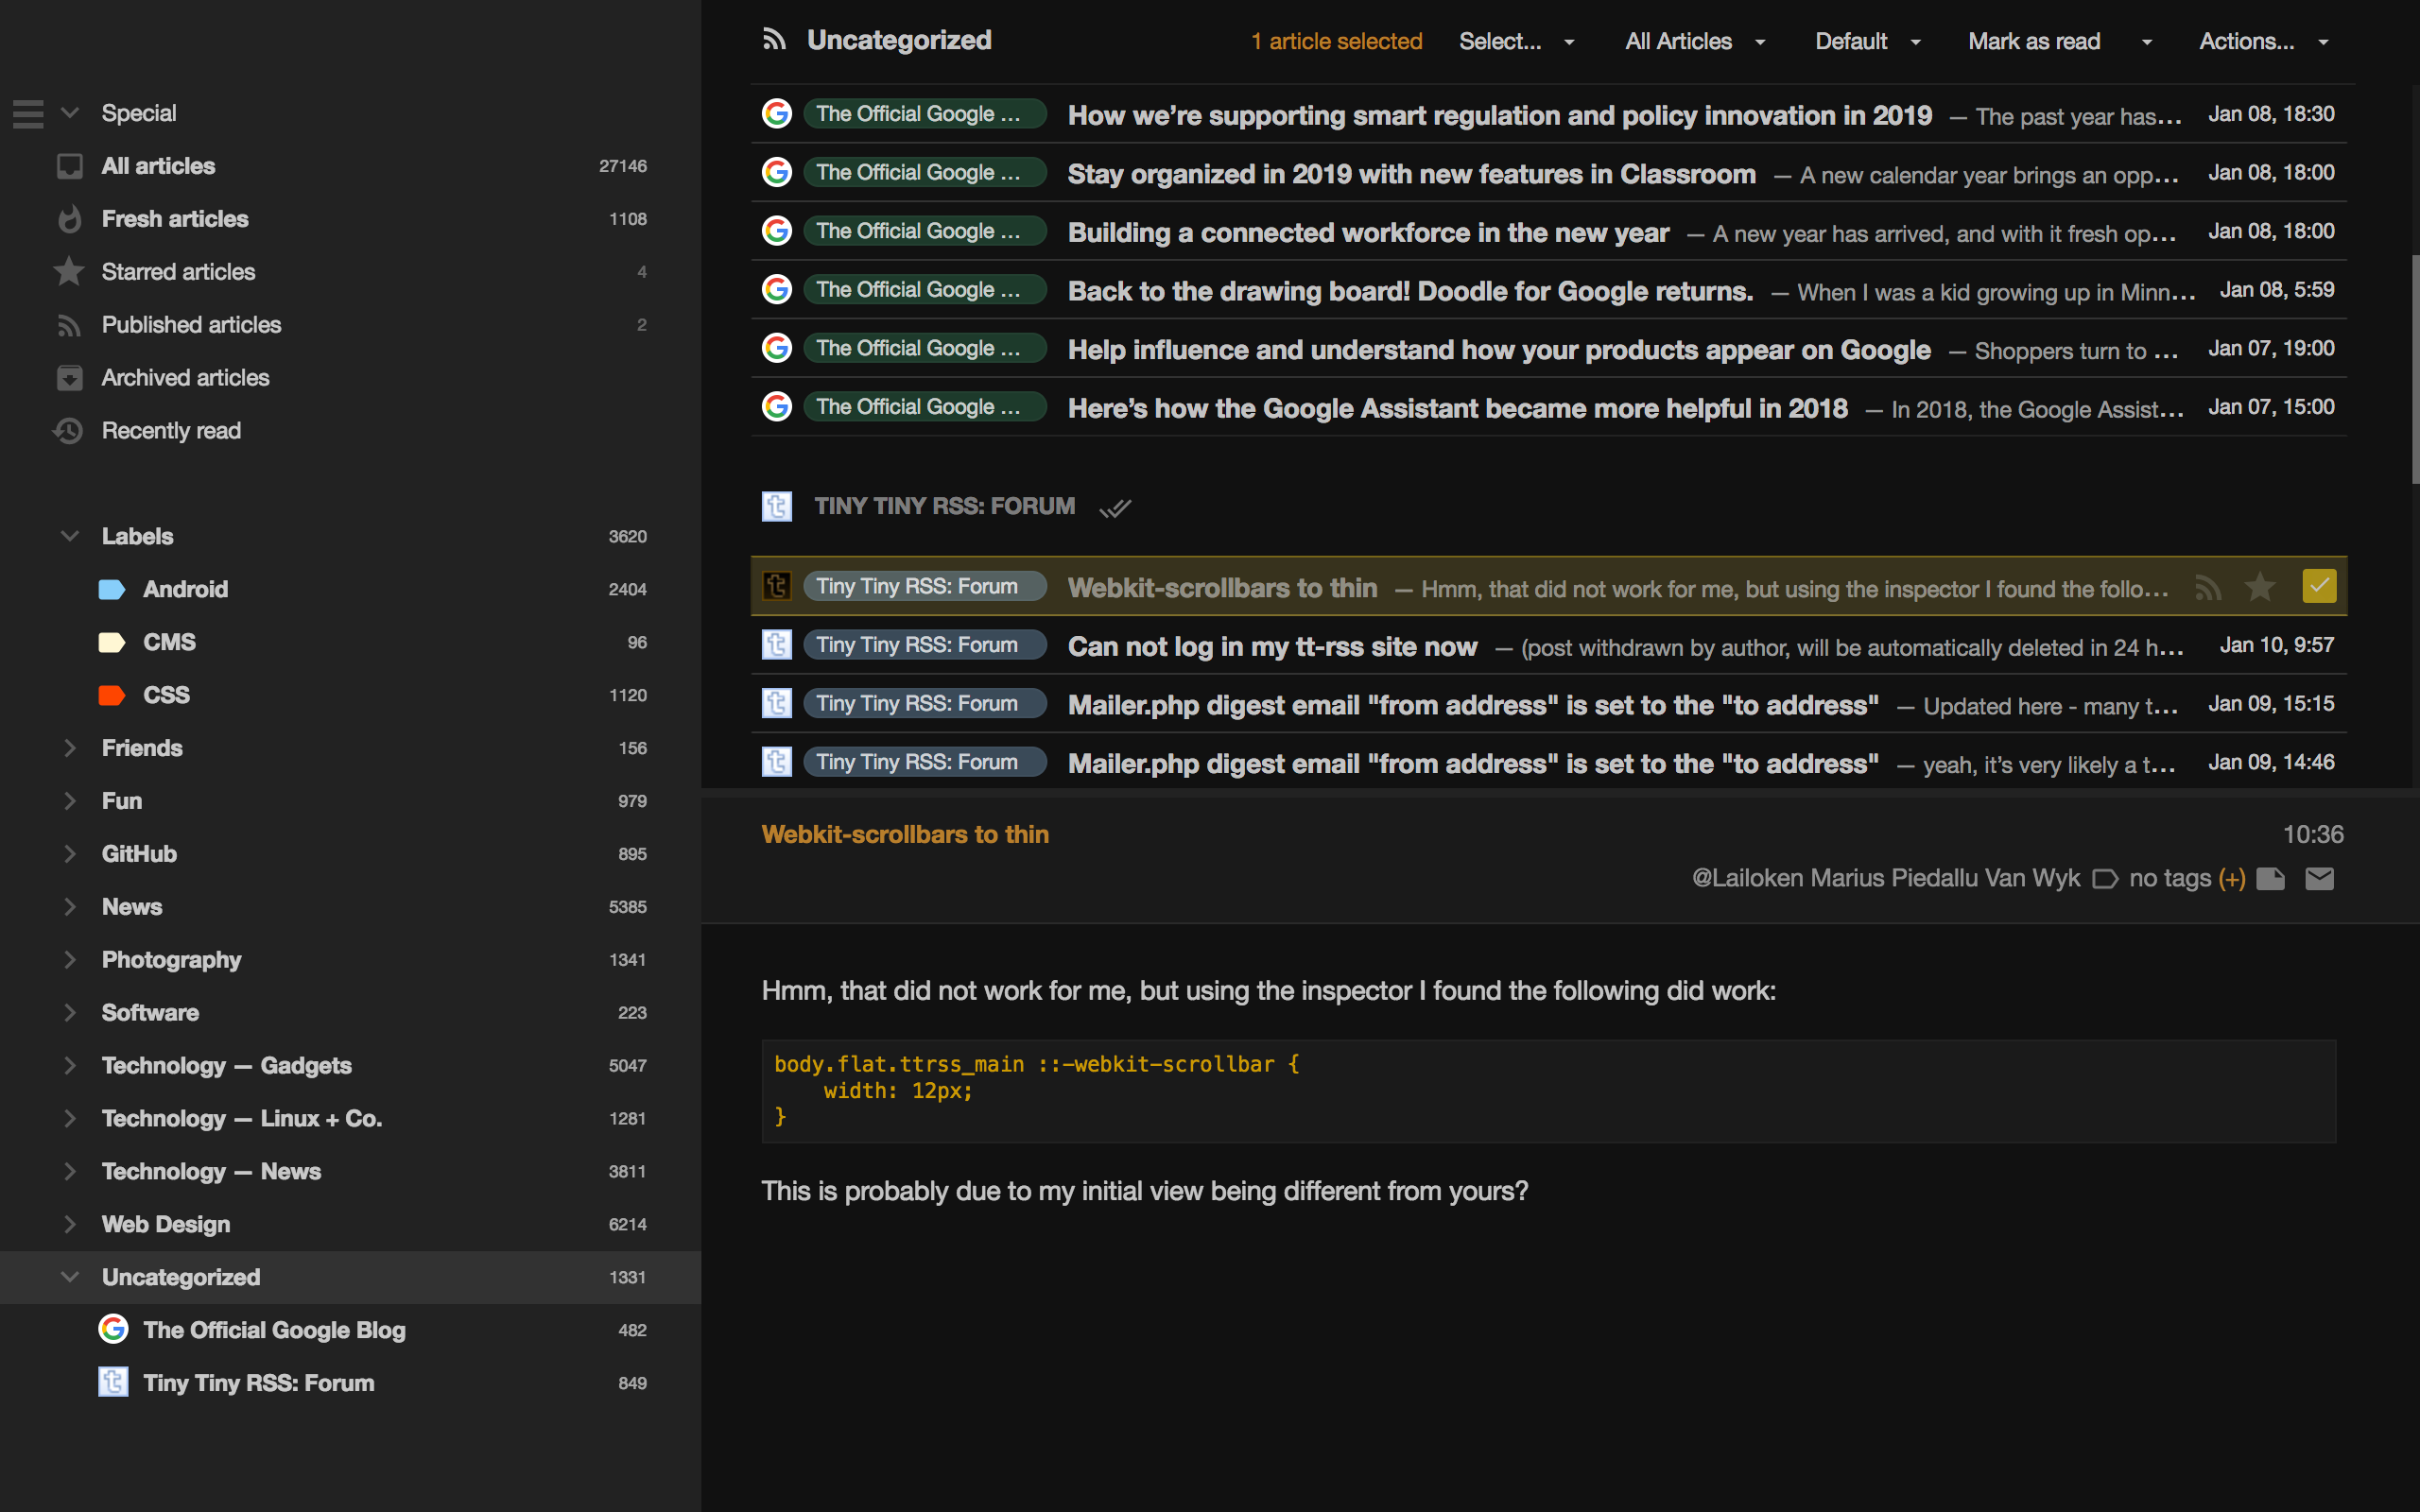This screenshot has height=1512, width=2420.
Task: Open the All Articles filter dropdown
Action: point(1695,42)
